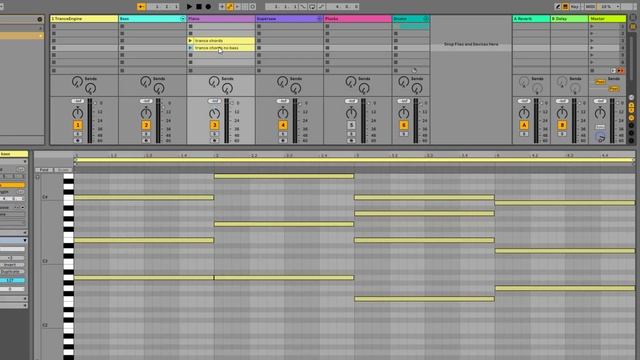640x360 pixels.
Task: Show Arrangement view selector icon
Action: [x=633, y=18]
